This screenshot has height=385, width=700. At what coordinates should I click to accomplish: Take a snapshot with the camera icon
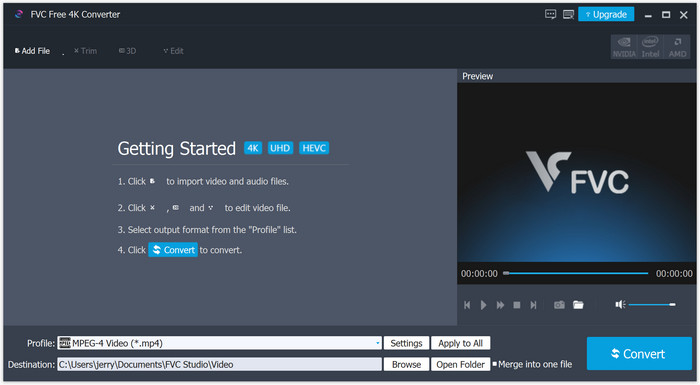pos(559,305)
